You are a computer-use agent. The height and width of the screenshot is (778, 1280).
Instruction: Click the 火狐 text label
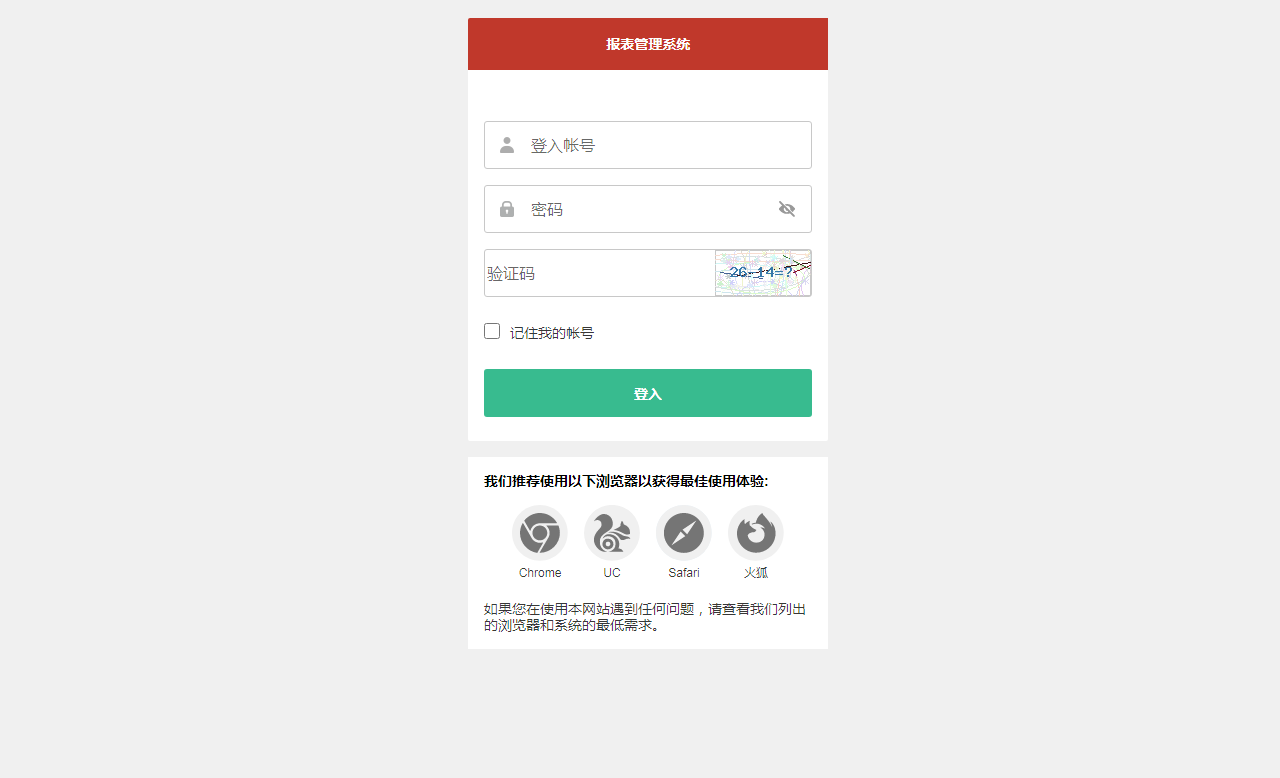click(x=756, y=573)
